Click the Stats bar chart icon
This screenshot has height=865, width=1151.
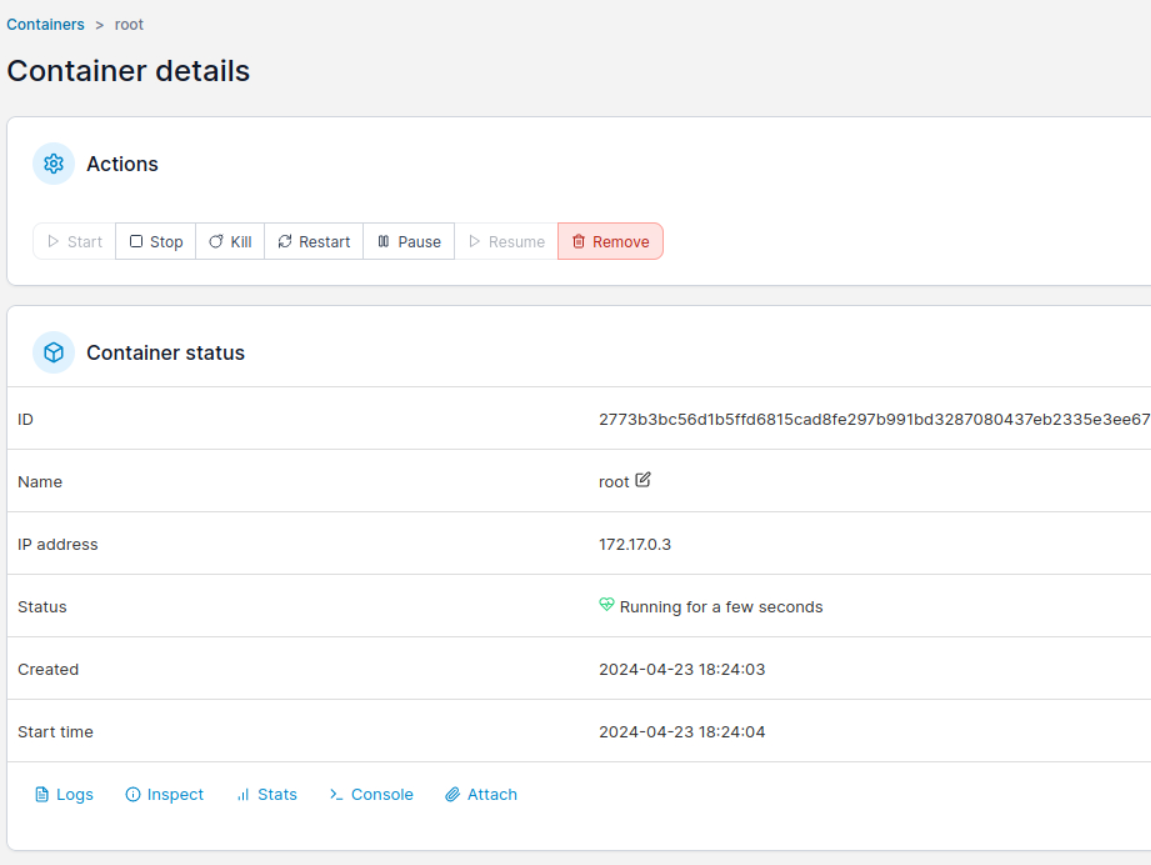coord(243,795)
